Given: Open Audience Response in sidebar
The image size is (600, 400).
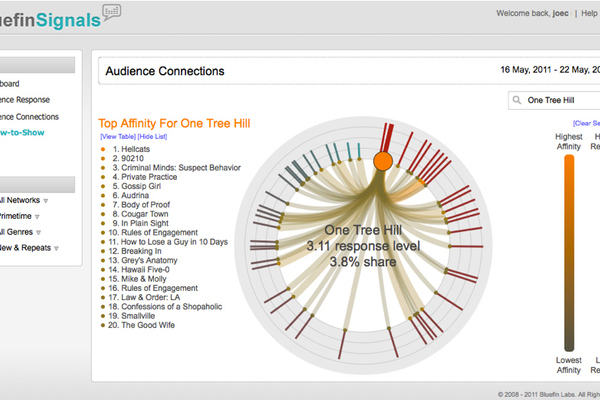Looking at the screenshot, I should 25,100.
